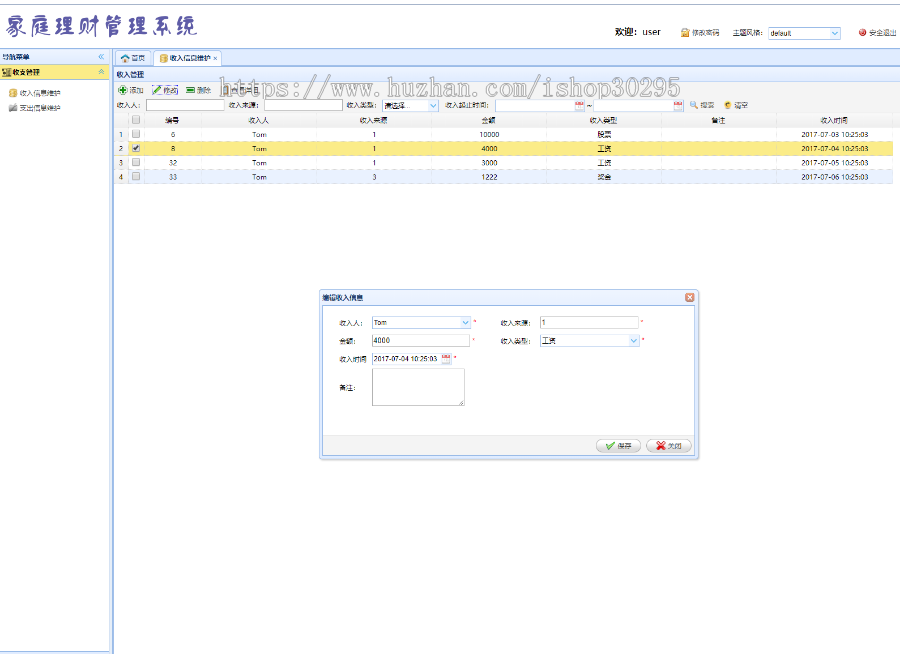This screenshot has width=900, height=654.
Task: Click the save button in dialog
Action: click(x=618, y=446)
